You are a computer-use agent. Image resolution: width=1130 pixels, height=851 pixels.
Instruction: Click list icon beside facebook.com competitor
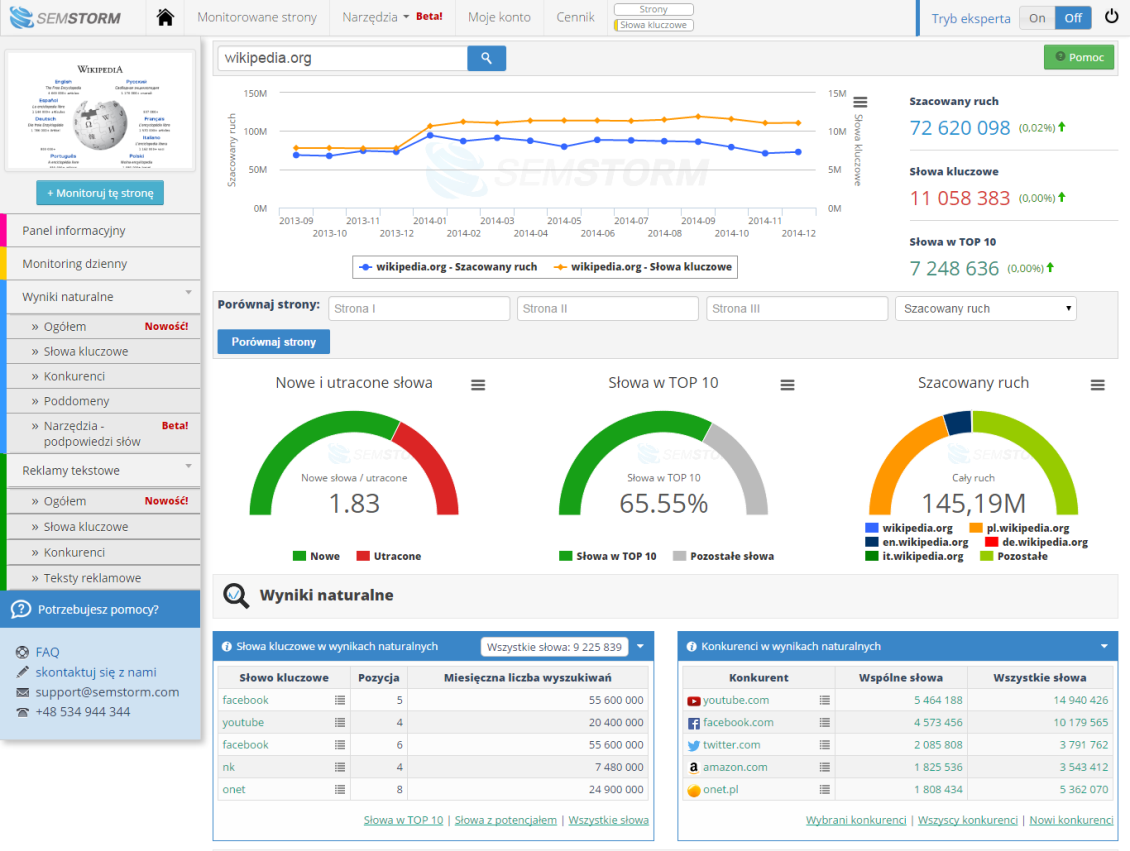(x=824, y=722)
